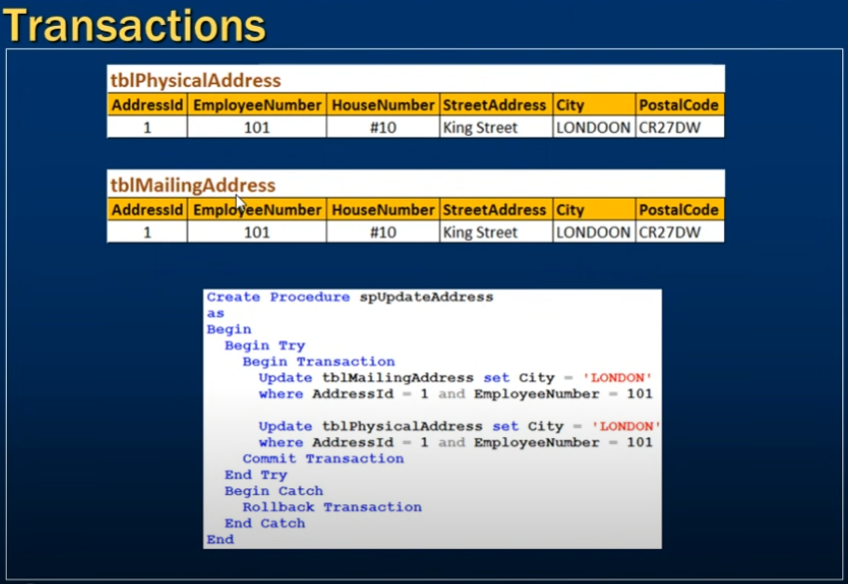This screenshot has height=584, width=848.
Task: Click the "as" keyword code line
Action: coord(215,314)
